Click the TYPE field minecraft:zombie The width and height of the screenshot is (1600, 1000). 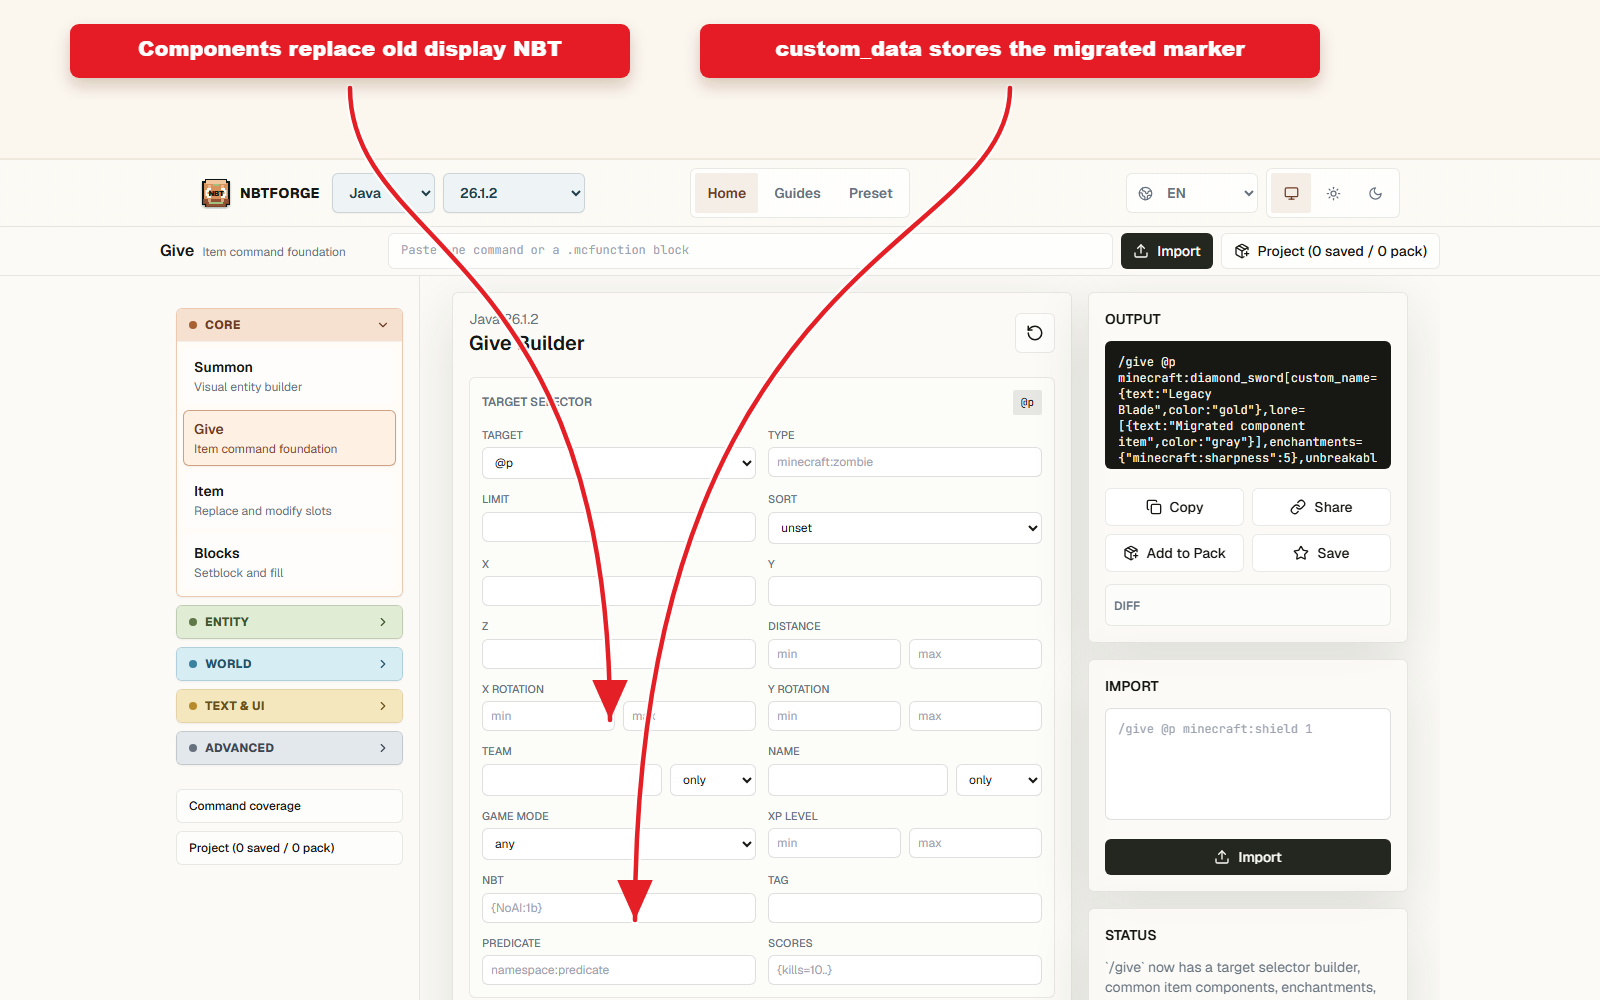point(905,462)
